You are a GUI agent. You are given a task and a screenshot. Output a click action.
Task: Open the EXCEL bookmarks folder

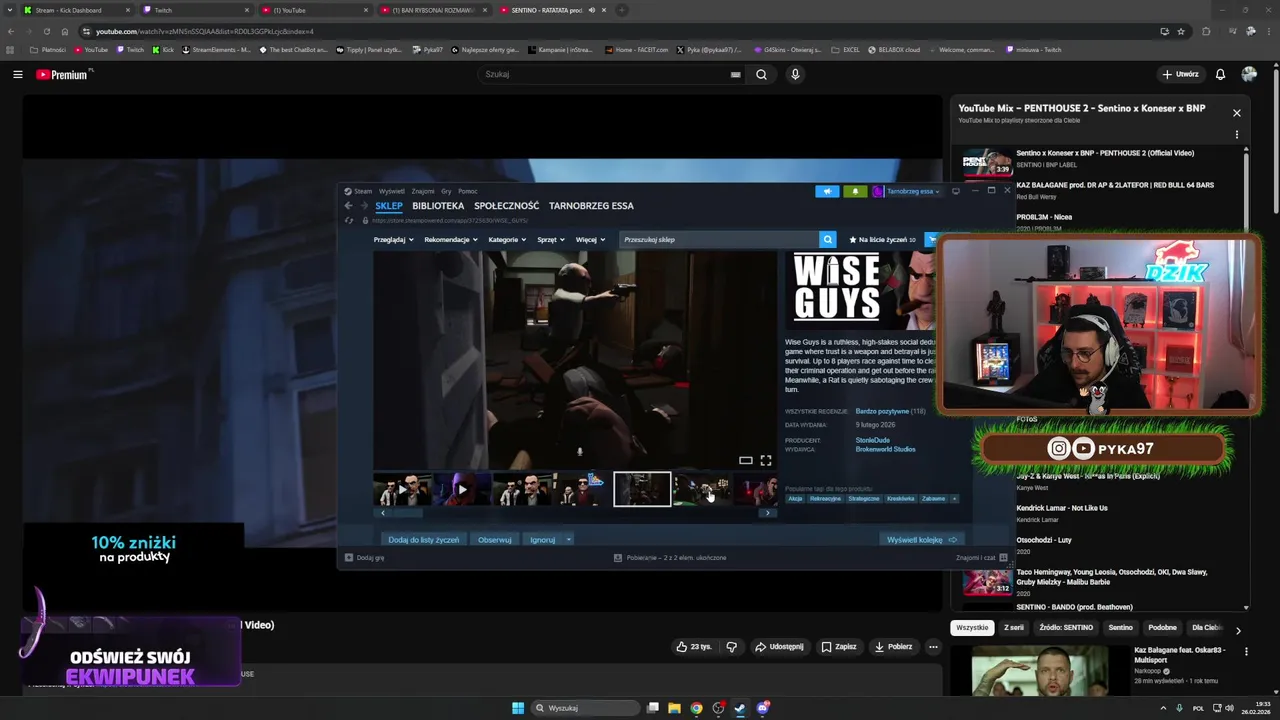tap(845, 49)
